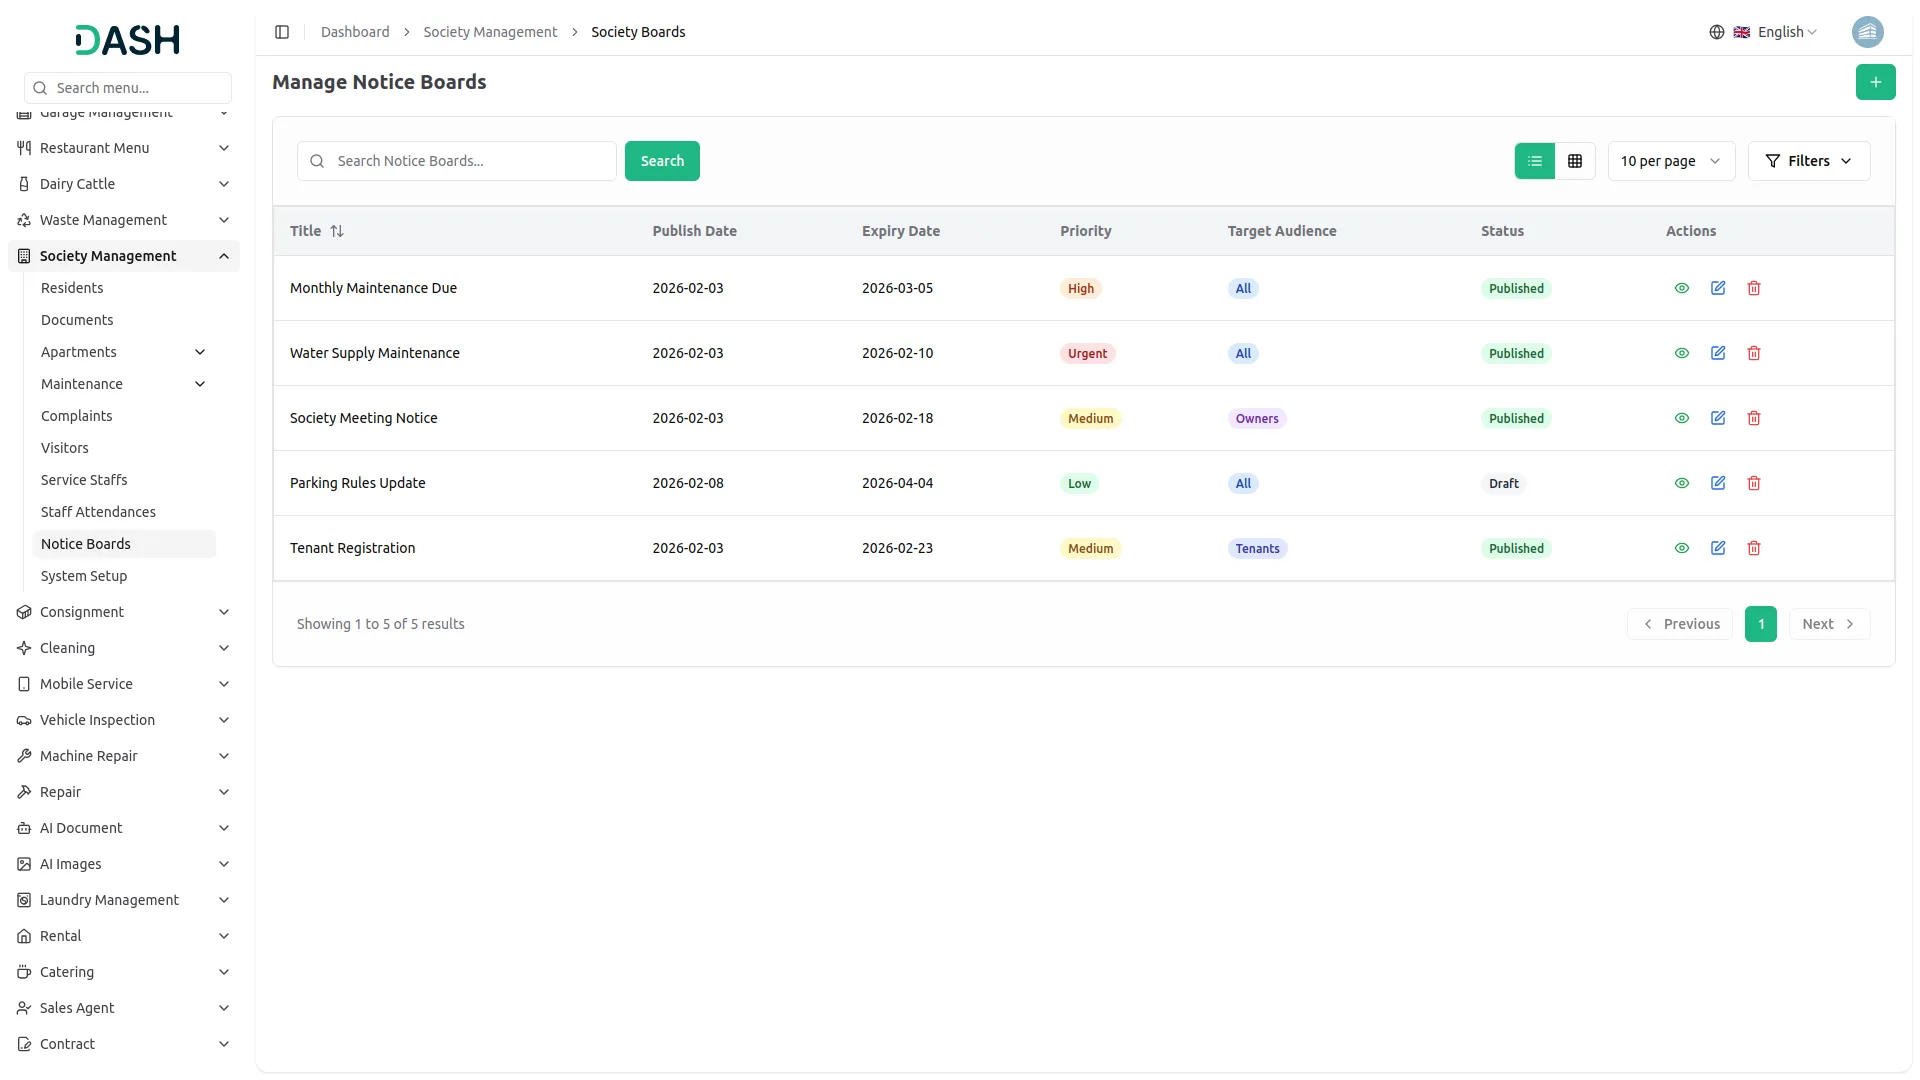Viewport: 1920px width, 1080px height.
Task: Switch to list view layout
Action: click(x=1534, y=161)
